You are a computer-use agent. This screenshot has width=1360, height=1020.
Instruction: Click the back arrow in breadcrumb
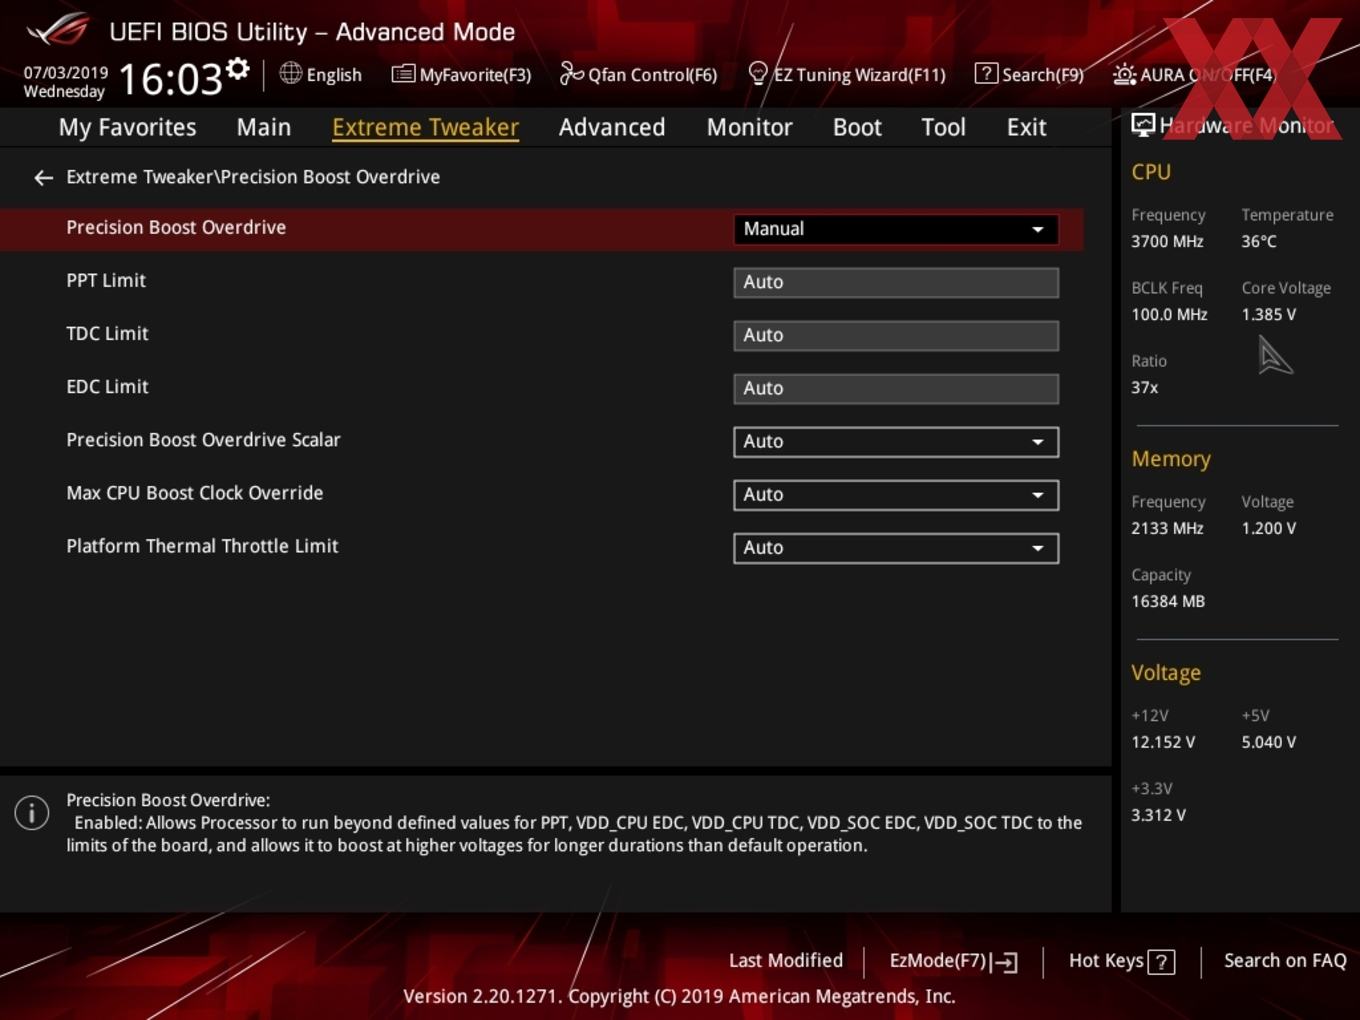coord(43,178)
